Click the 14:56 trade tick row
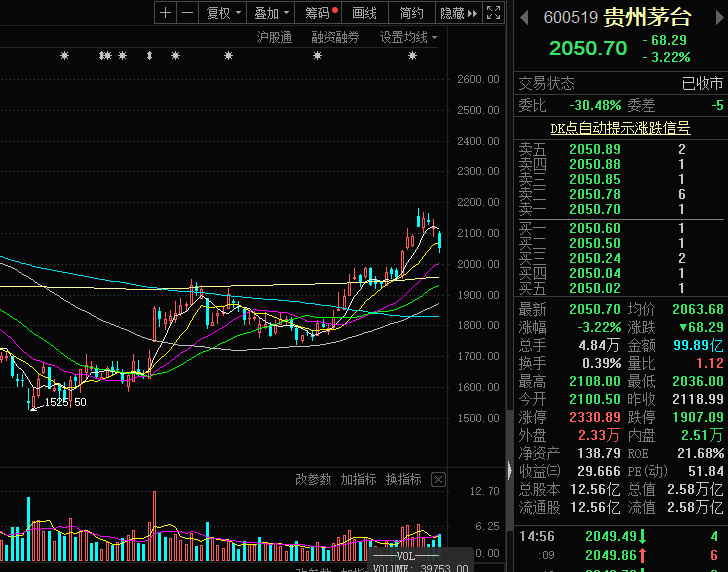This screenshot has width=728, height=572. click(x=621, y=537)
